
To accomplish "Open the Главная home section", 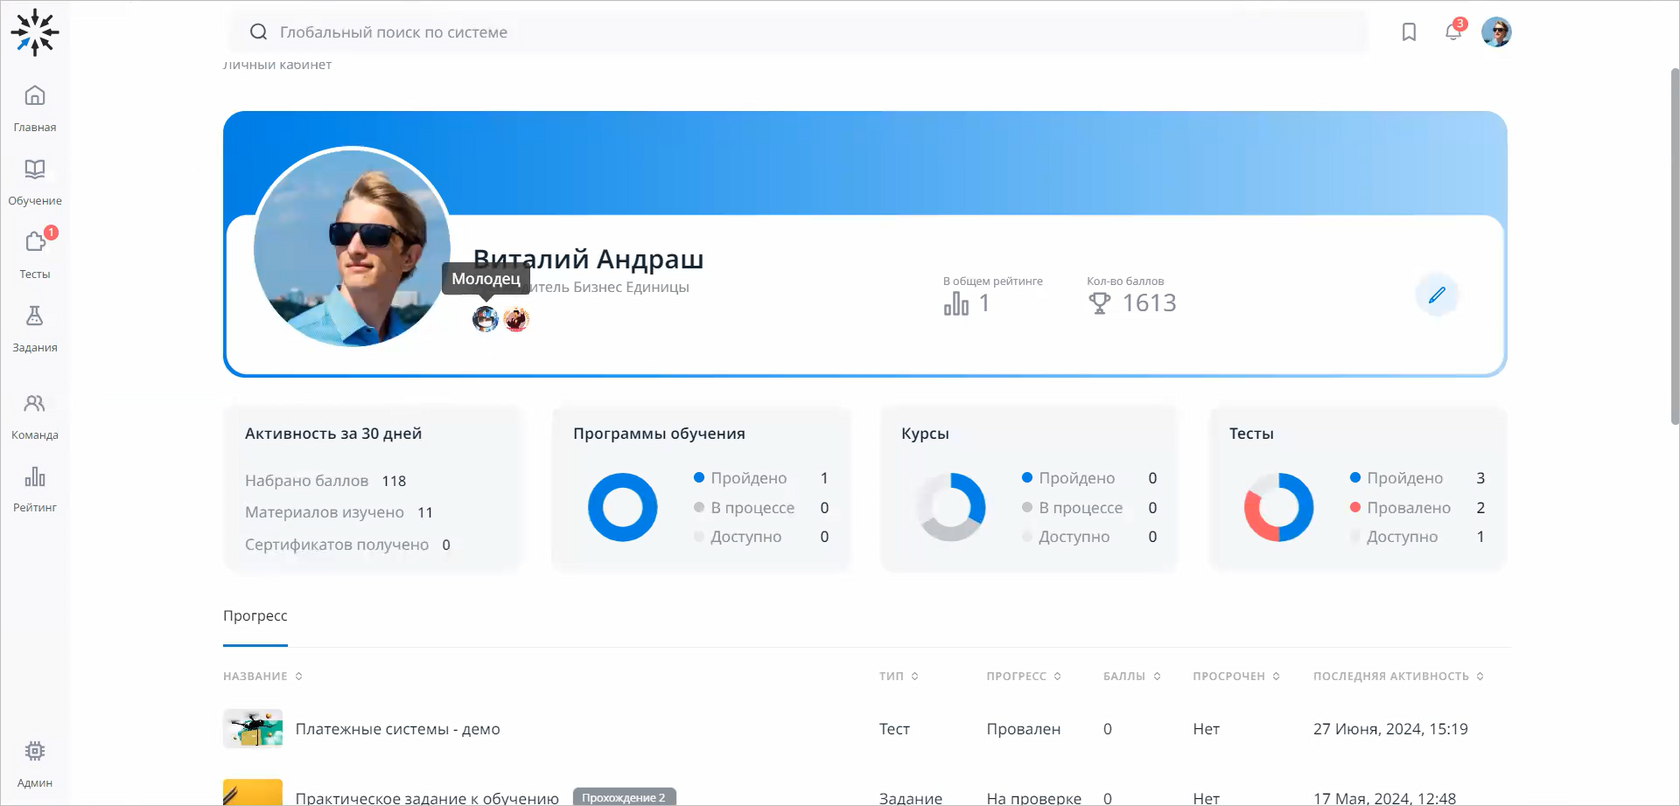I will click(35, 108).
